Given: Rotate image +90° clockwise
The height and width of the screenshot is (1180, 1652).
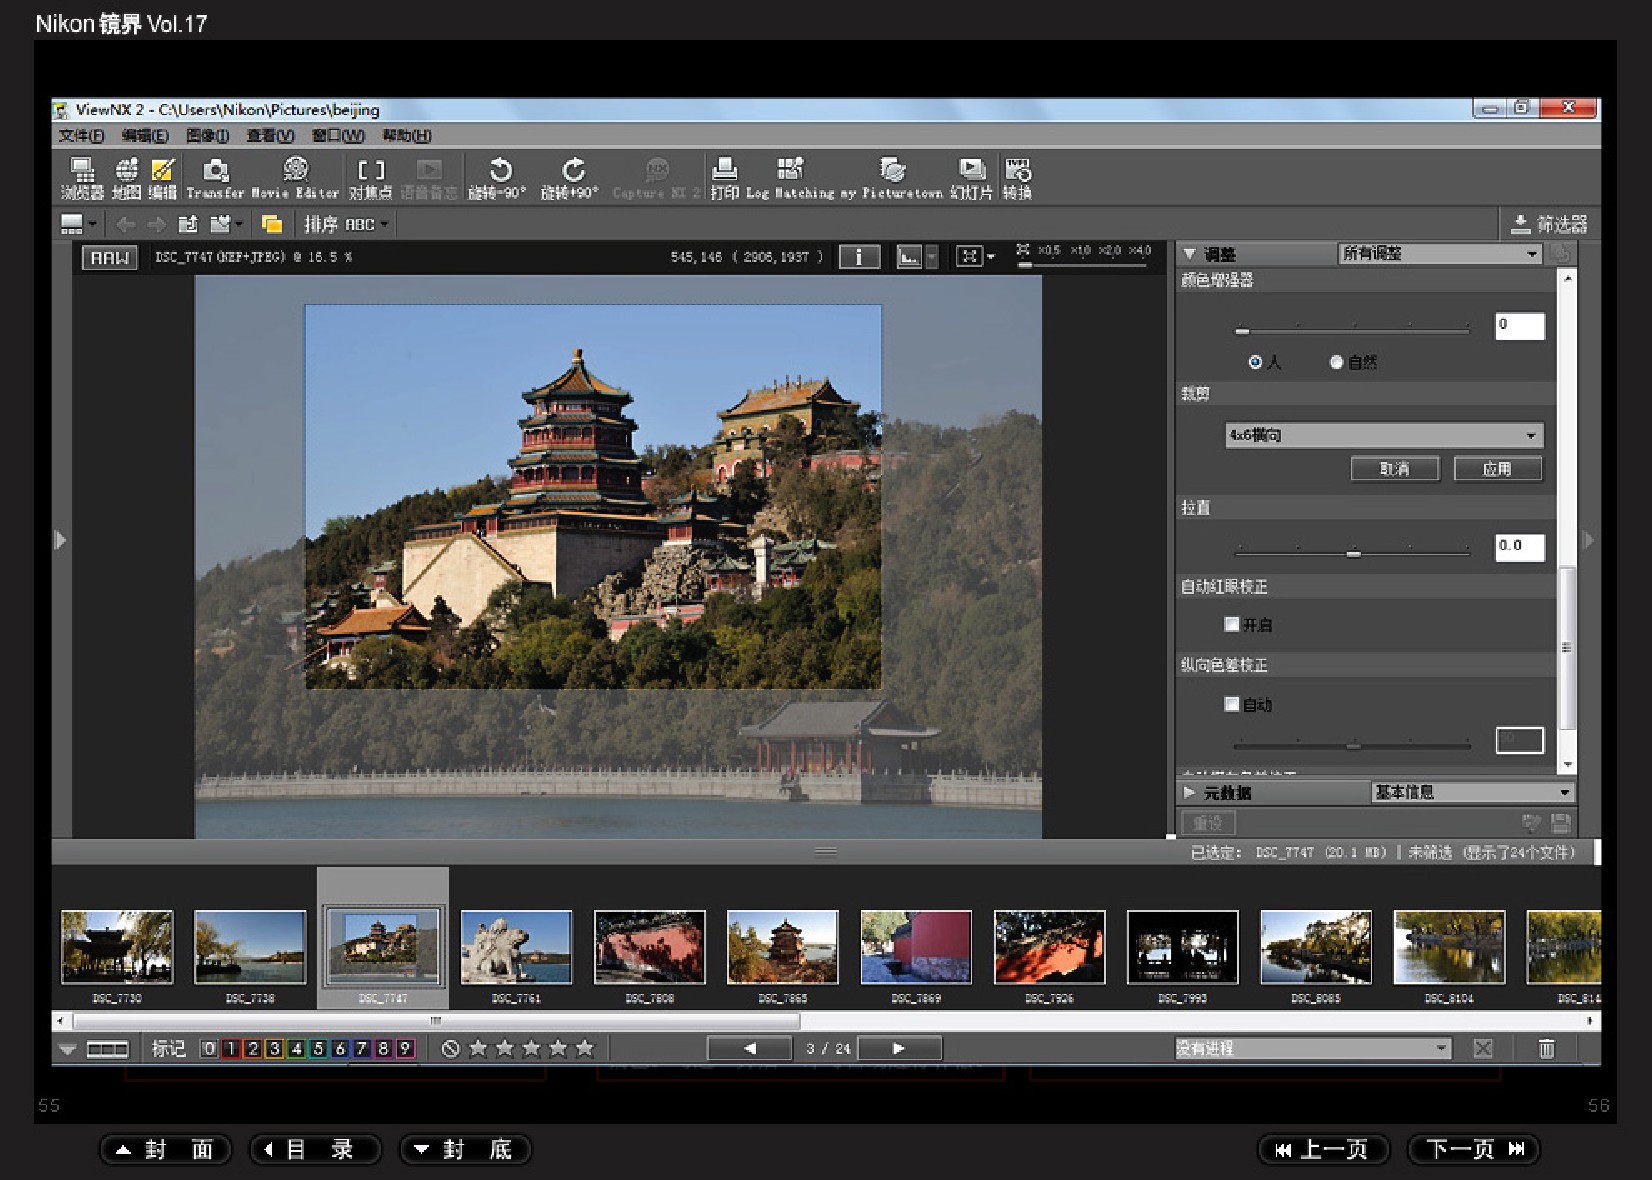Looking at the screenshot, I should point(570,178).
